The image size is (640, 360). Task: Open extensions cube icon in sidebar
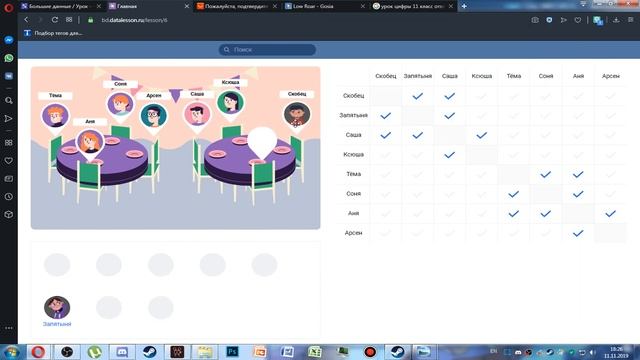point(9,215)
